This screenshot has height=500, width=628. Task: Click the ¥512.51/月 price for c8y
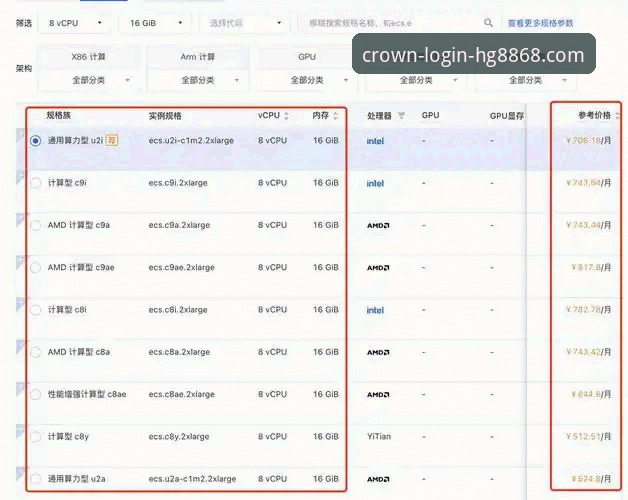589,437
